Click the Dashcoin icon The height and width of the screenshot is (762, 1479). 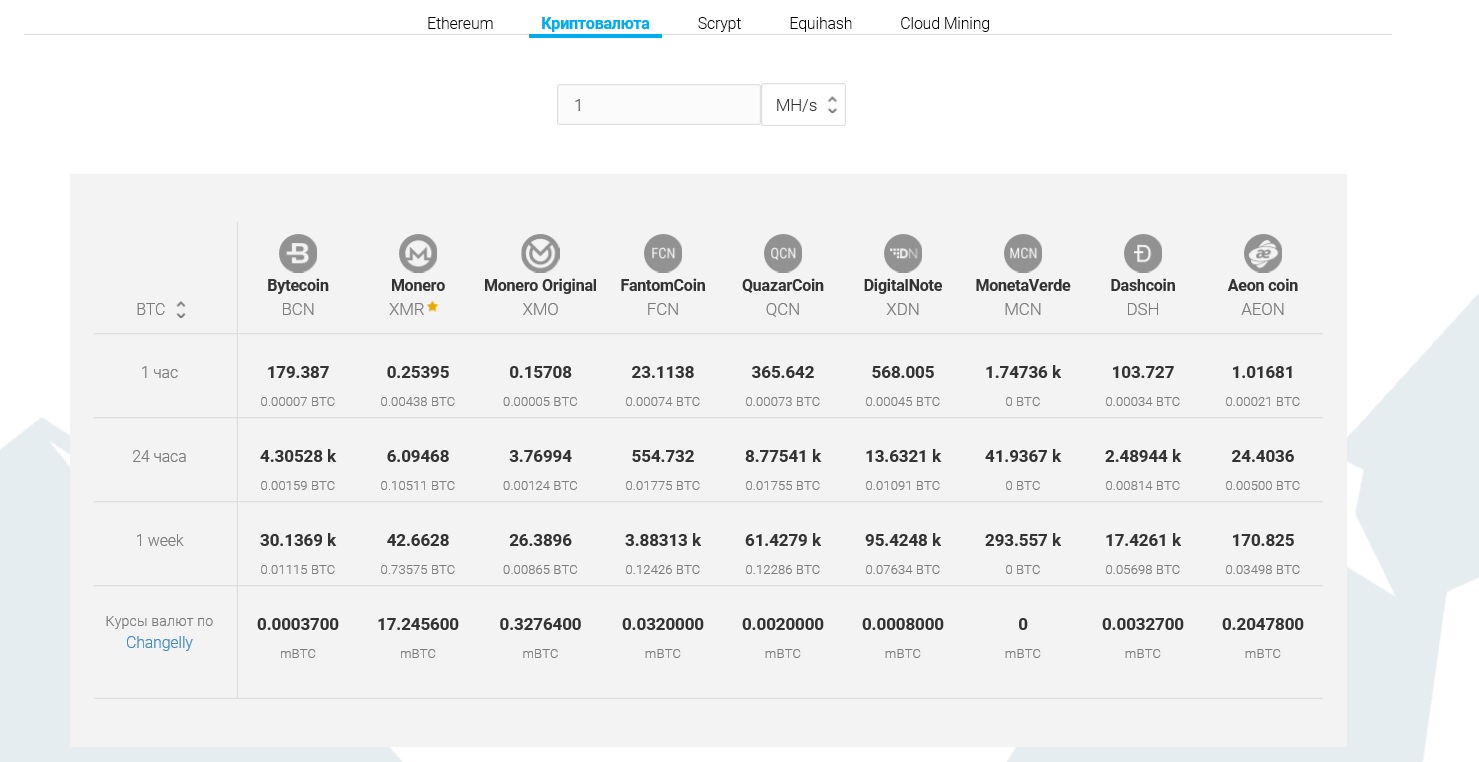pyautogui.click(x=1143, y=254)
